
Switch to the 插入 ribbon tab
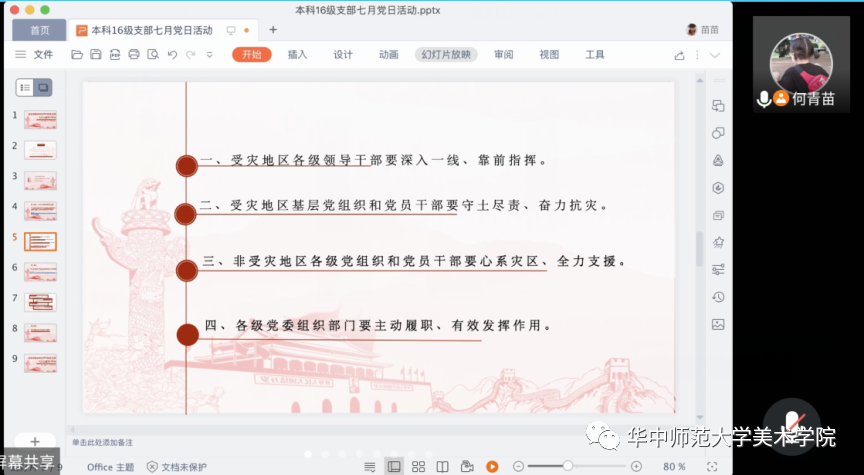click(297, 55)
